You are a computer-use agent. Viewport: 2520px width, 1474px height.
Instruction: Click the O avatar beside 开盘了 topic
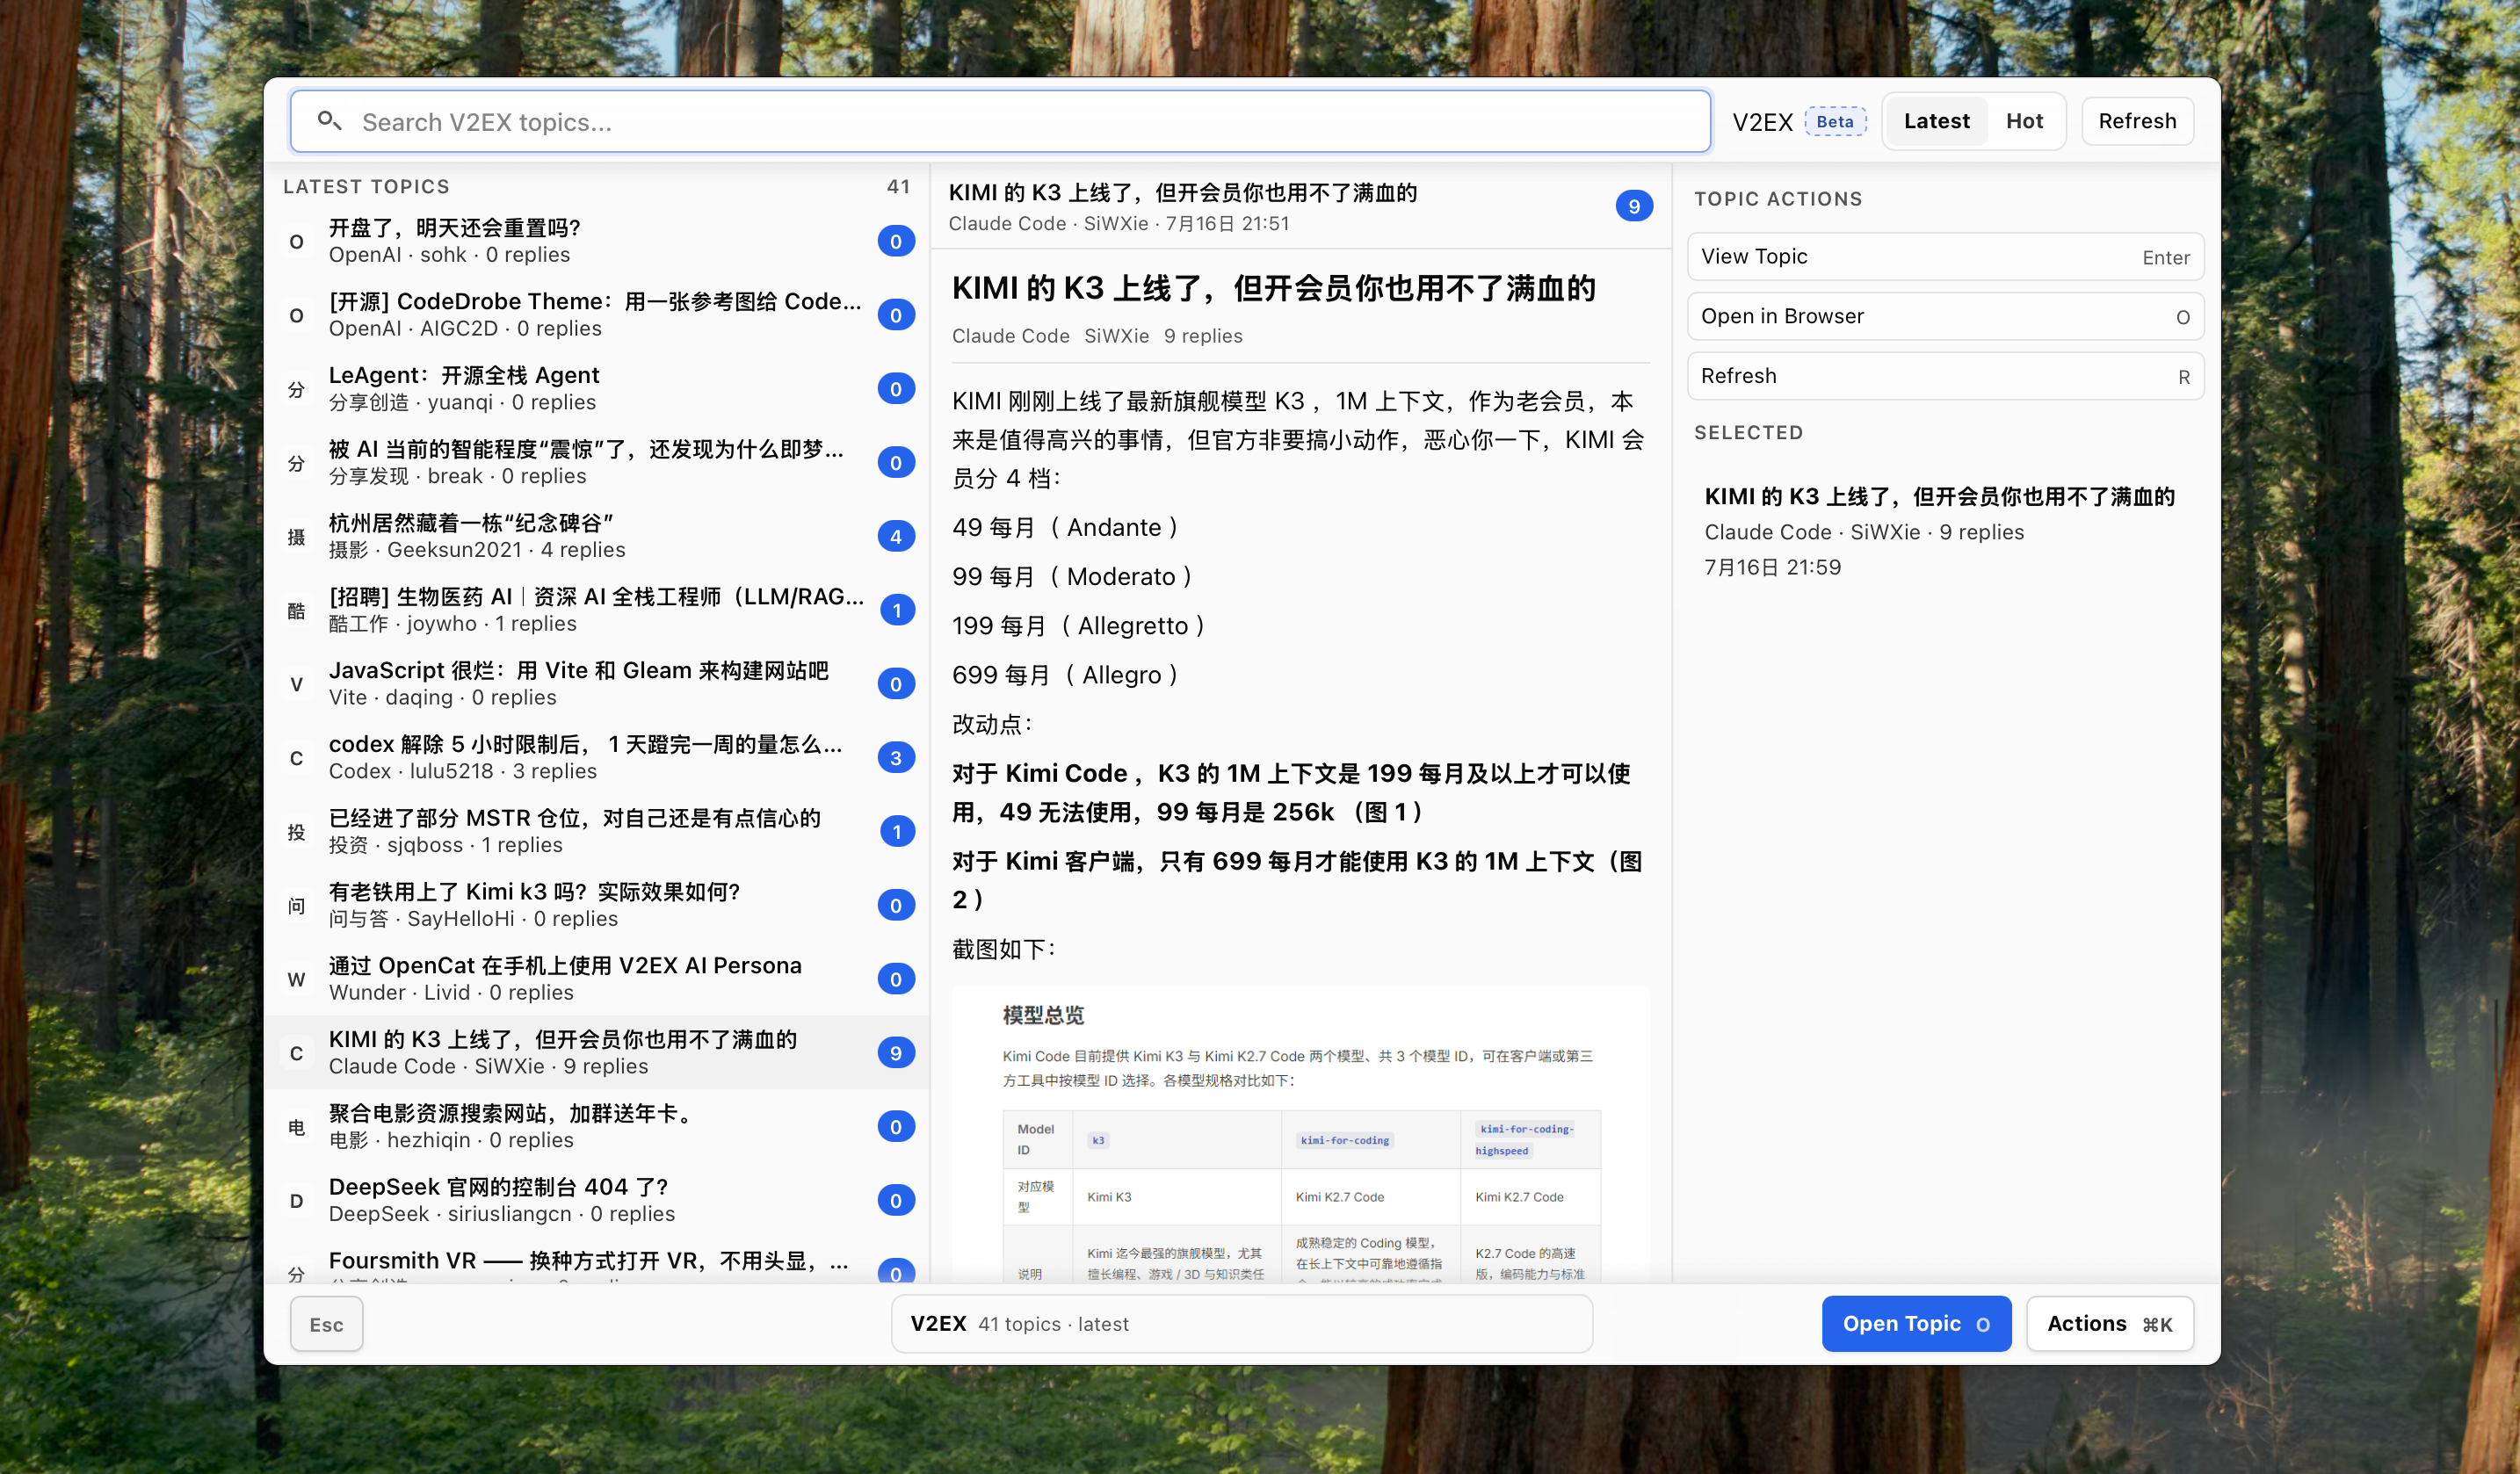[296, 242]
